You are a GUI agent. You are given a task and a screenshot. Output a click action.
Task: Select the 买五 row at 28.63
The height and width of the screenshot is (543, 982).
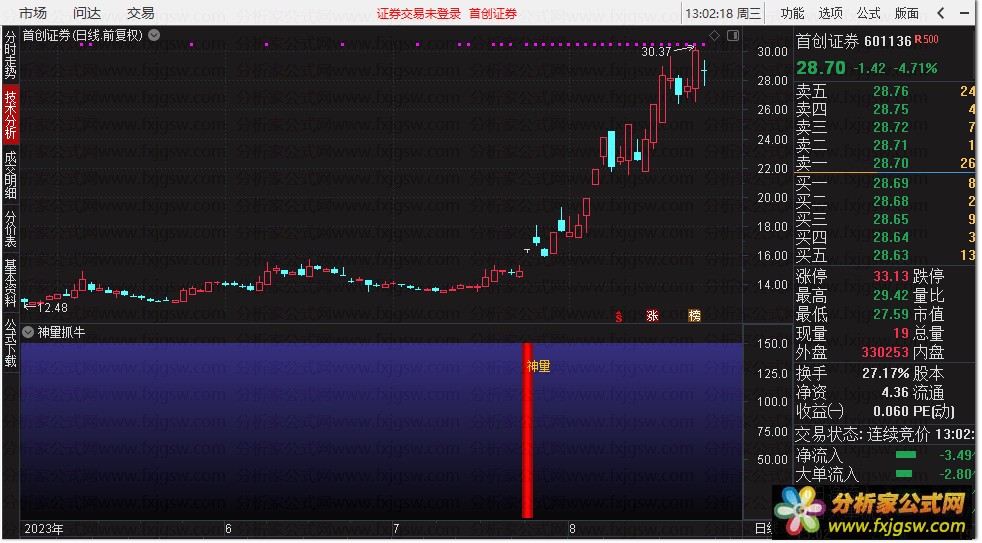(x=885, y=255)
